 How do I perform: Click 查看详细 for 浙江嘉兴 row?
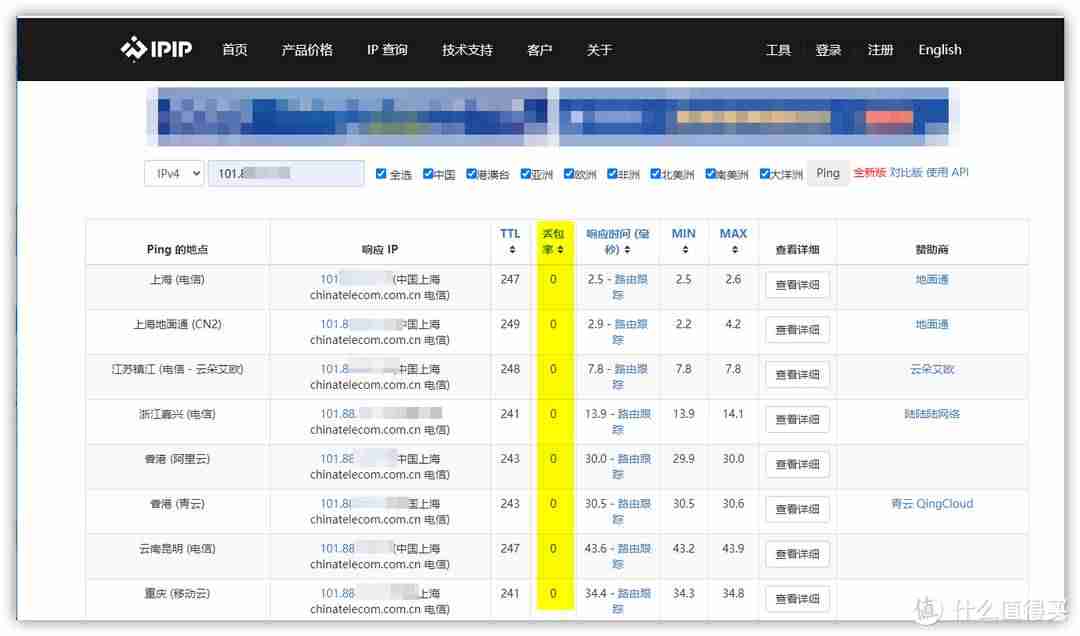point(798,420)
